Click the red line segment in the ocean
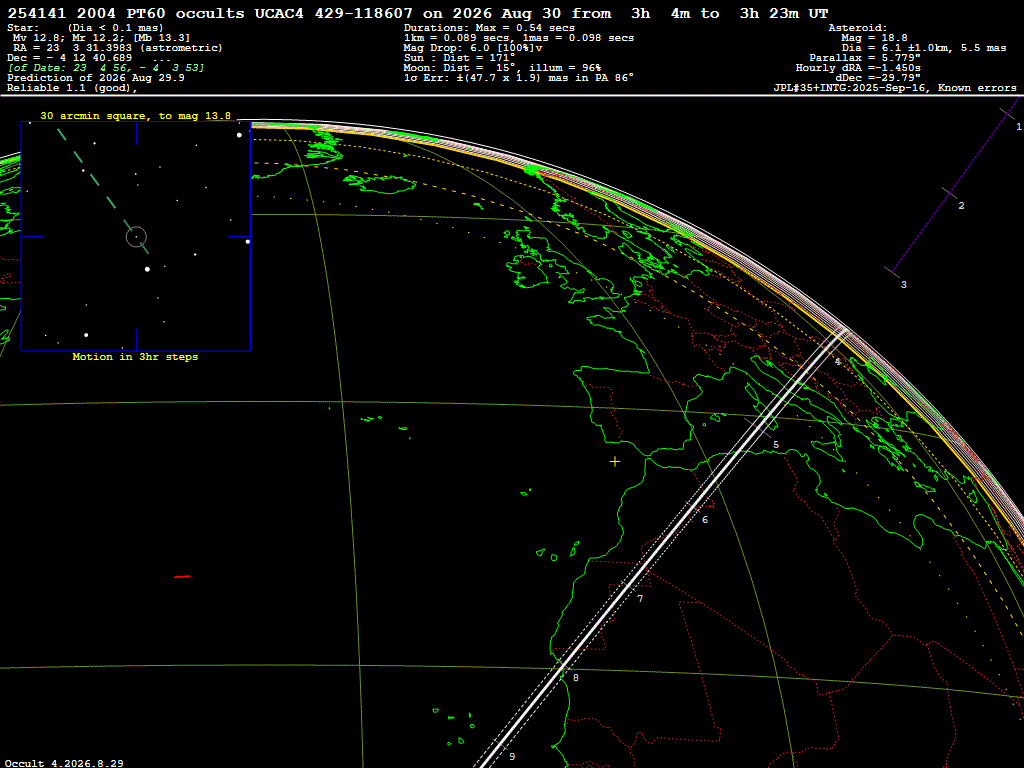The width and height of the screenshot is (1024, 768). tap(182, 577)
